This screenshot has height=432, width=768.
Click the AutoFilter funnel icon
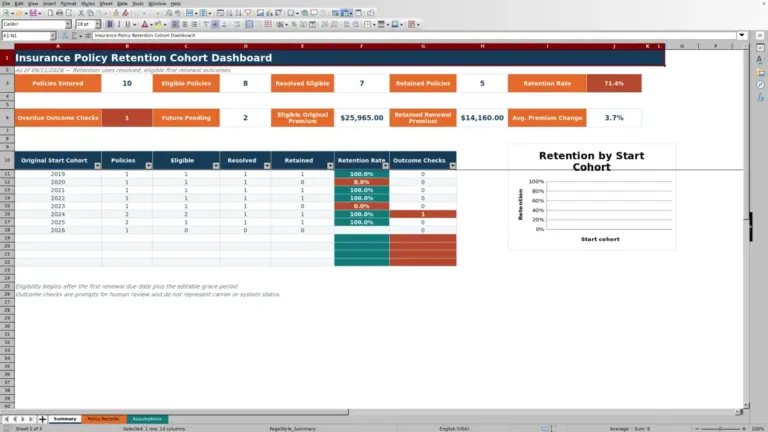coord(248,13)
